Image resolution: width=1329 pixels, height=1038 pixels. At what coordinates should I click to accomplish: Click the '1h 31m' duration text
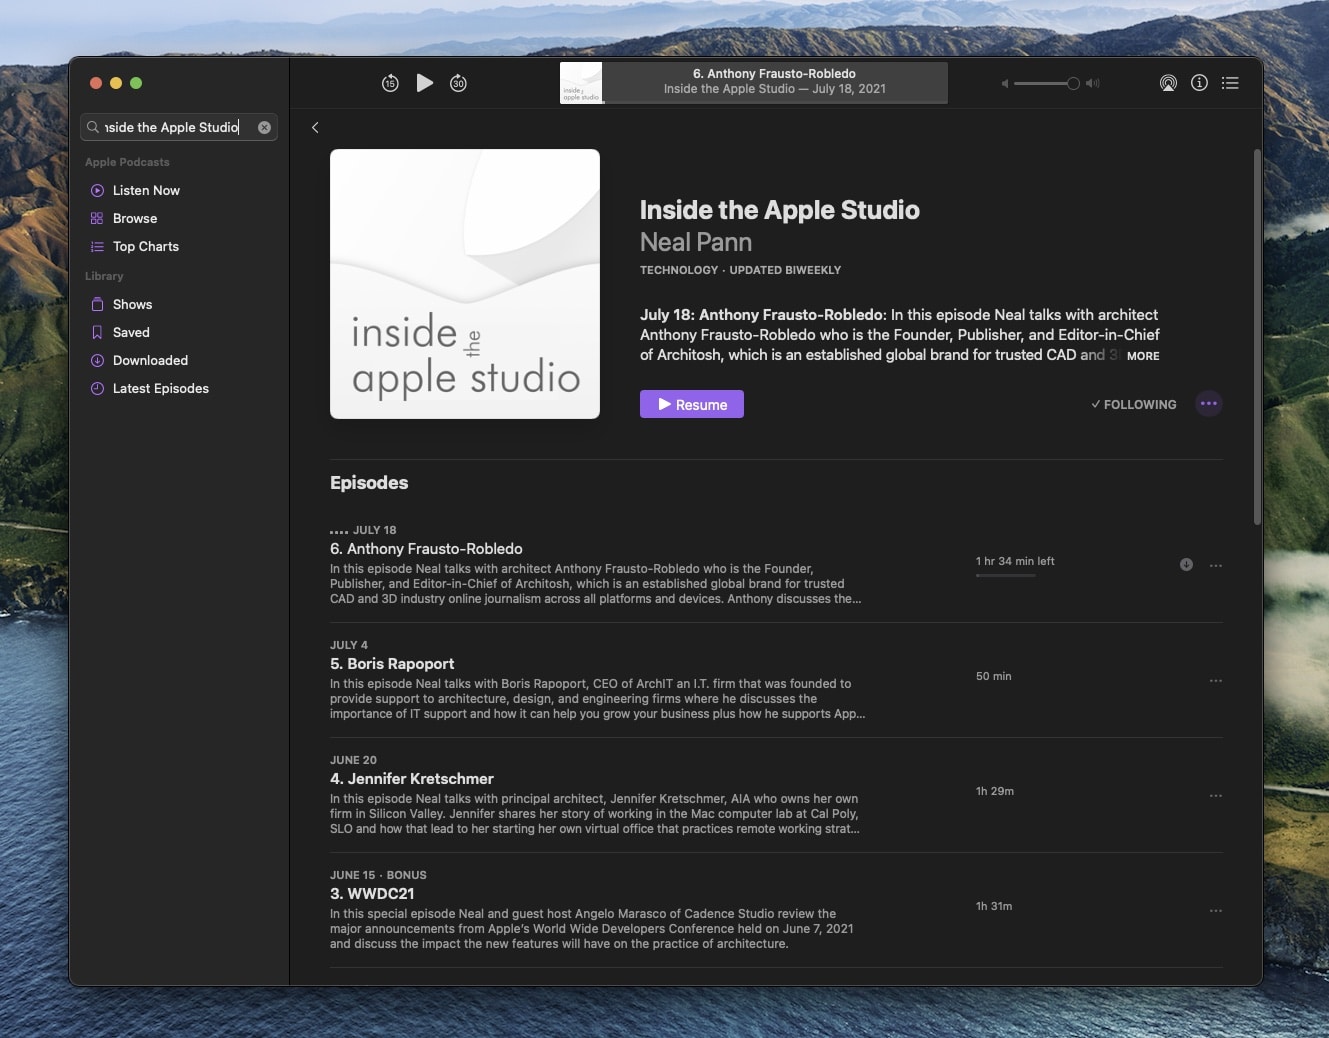coord(994,906)
